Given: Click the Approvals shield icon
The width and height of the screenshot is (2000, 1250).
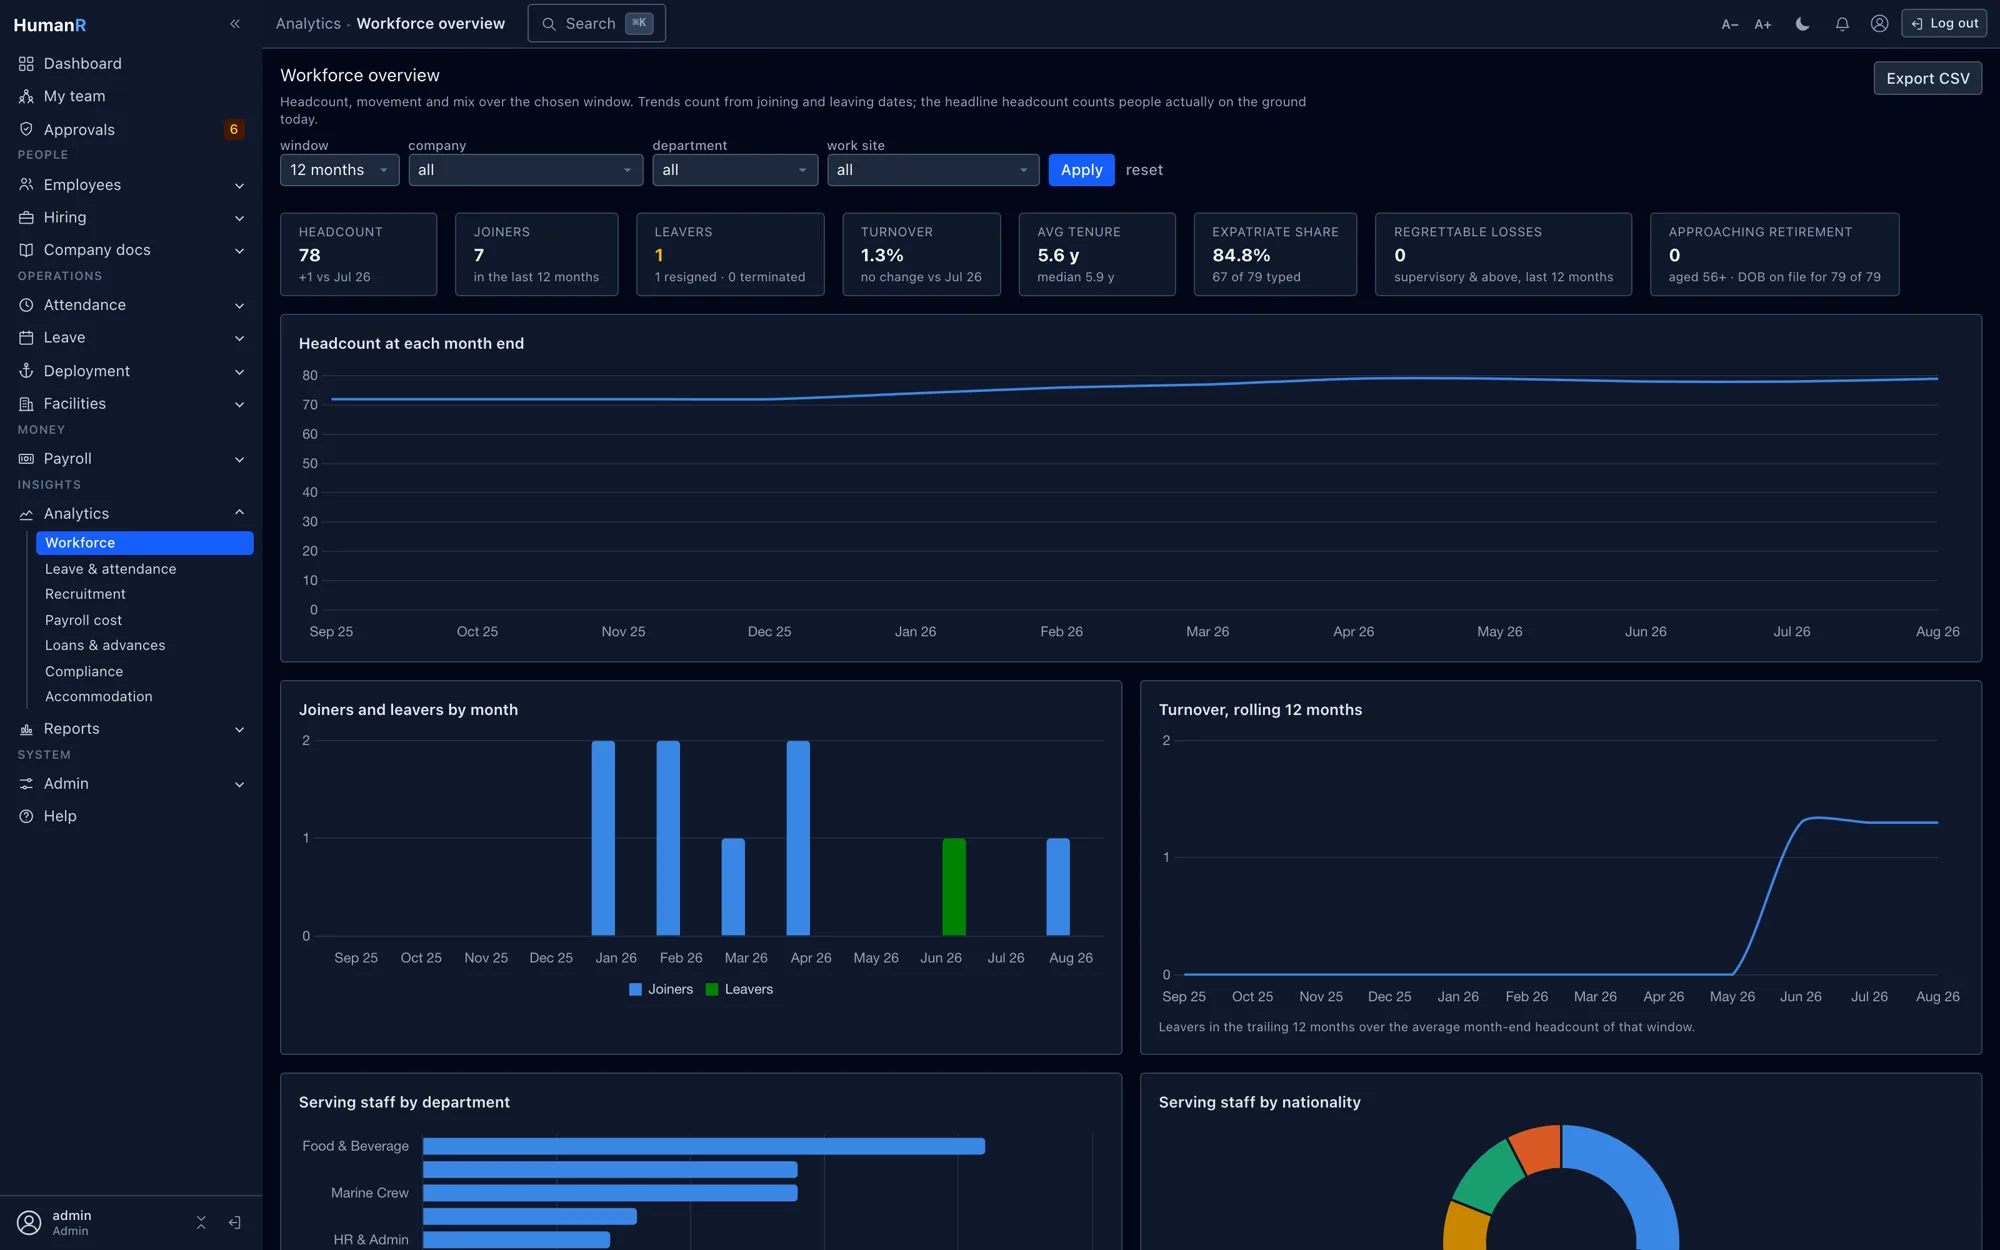Looking at the screenshot, I should pos(26,129).
